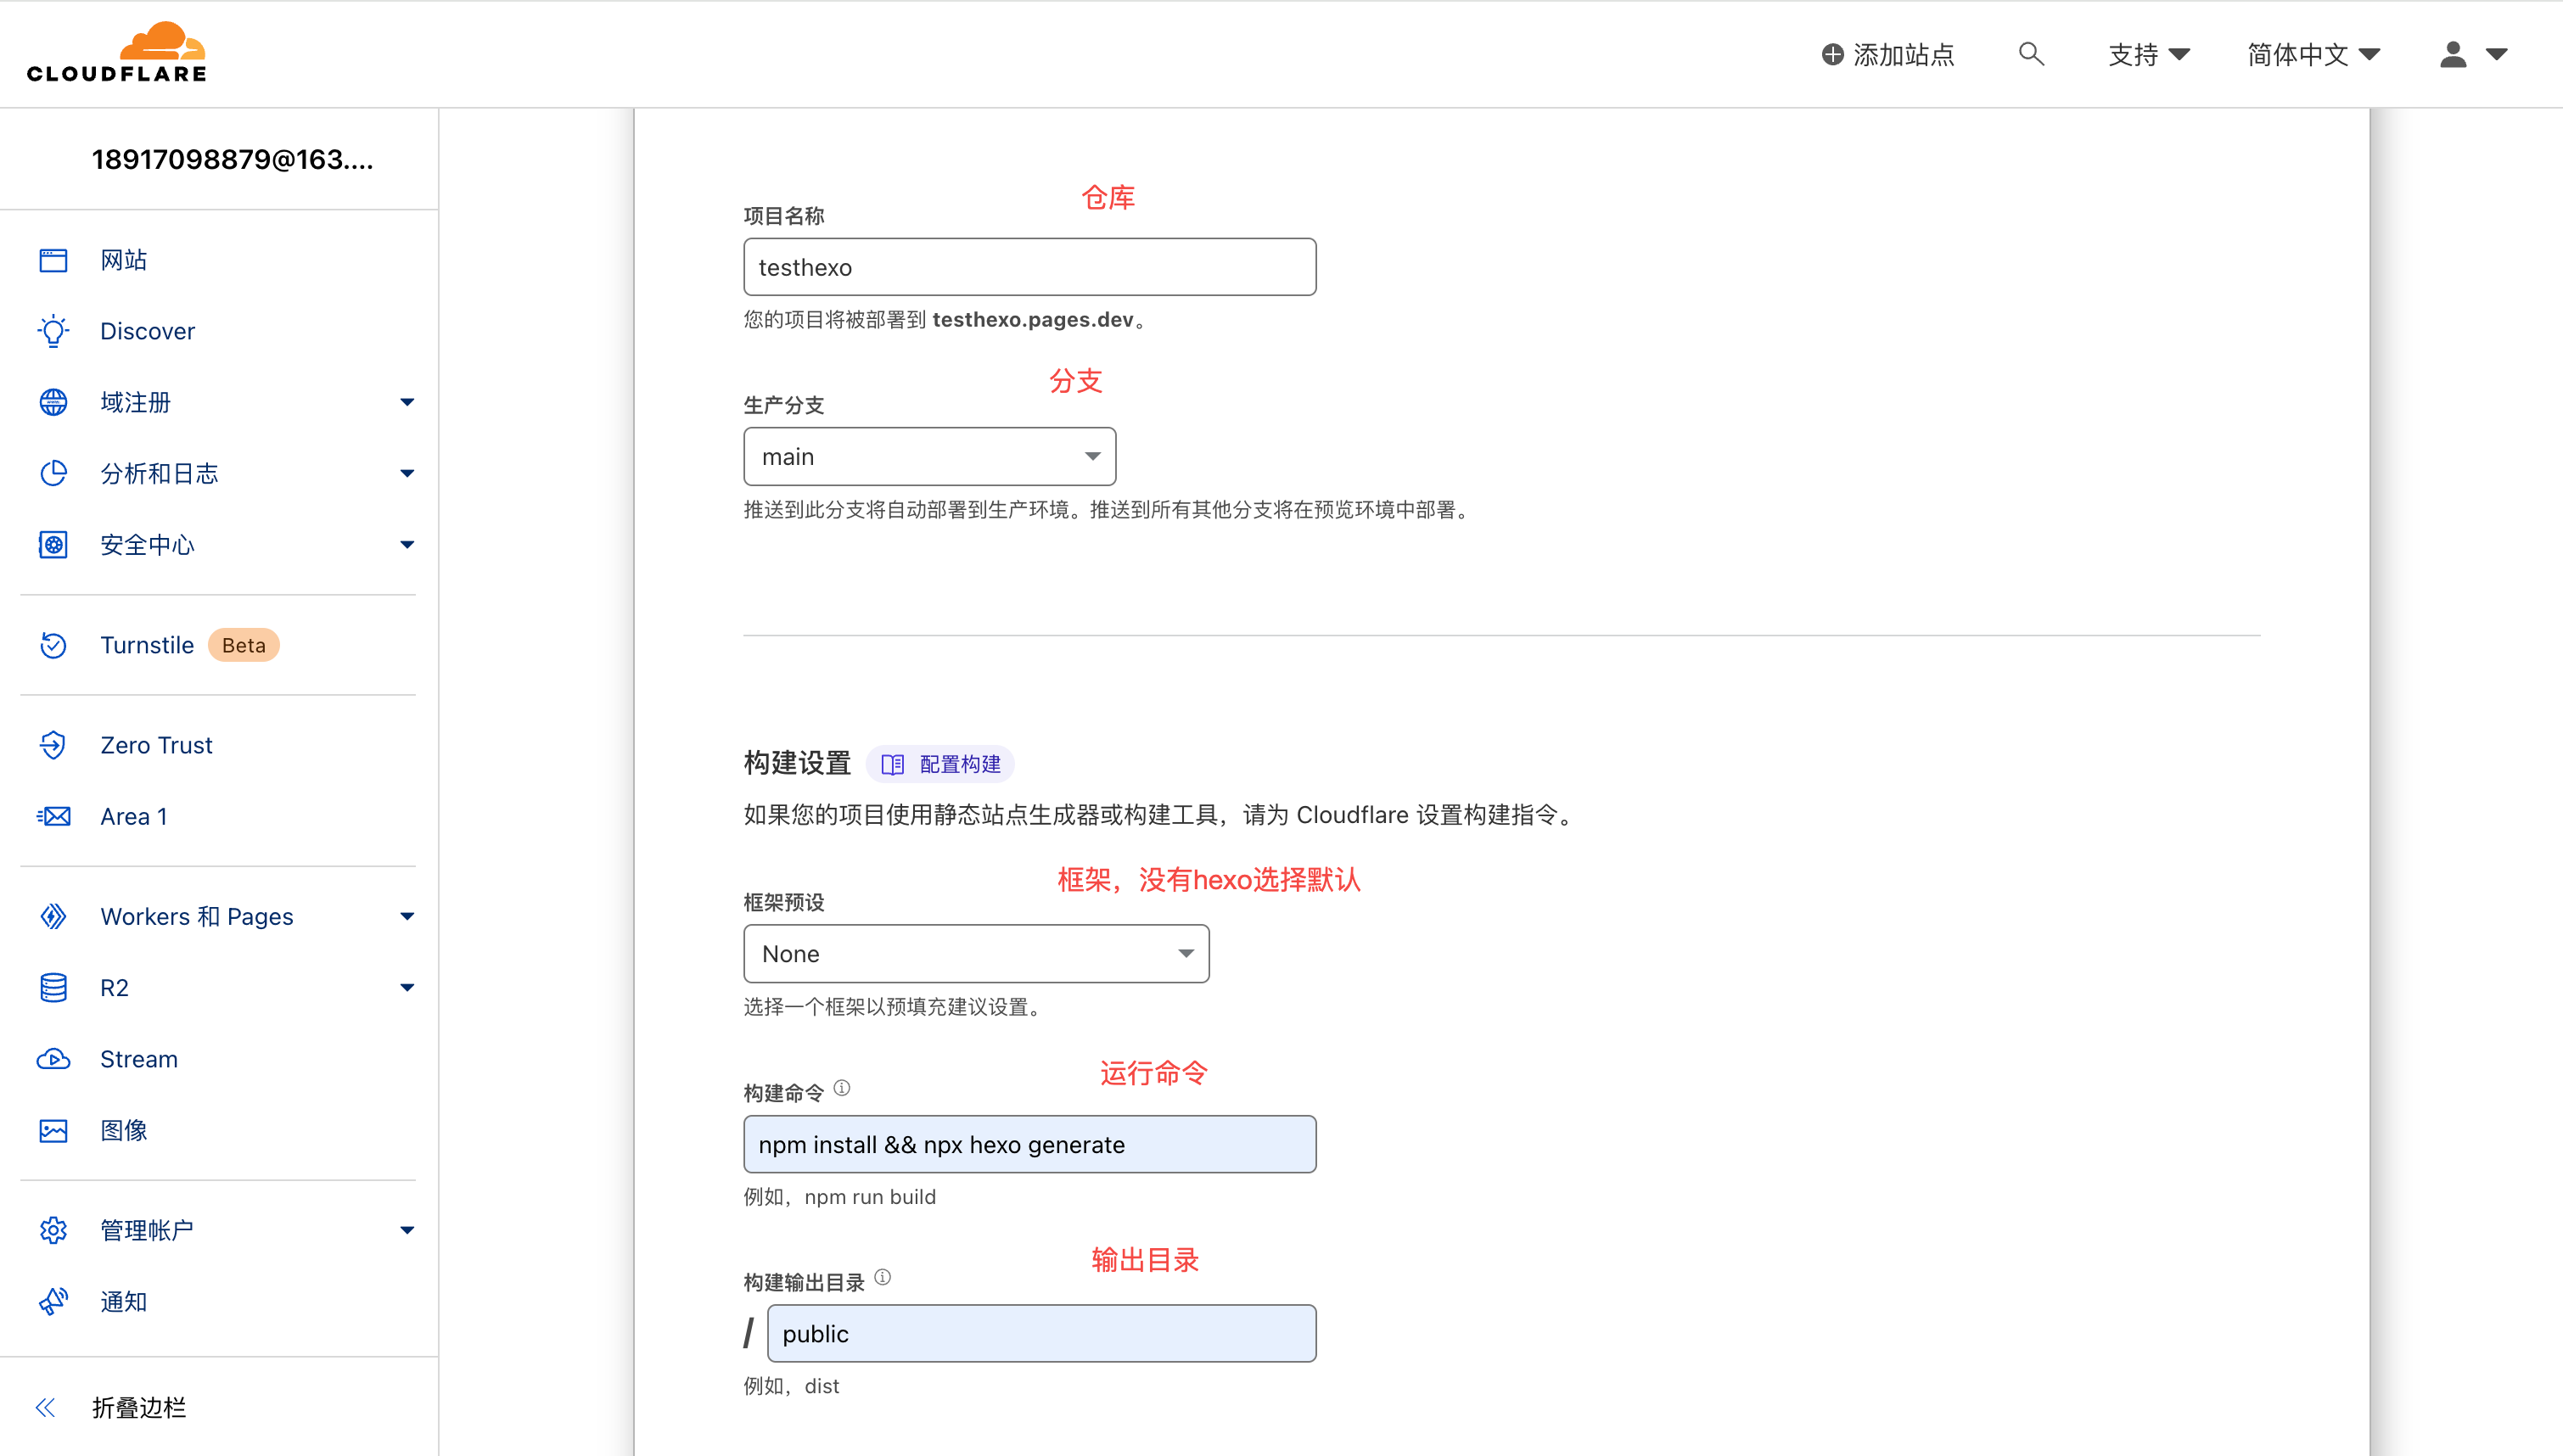
Task: Click info icon next to 构建命令
Action: point(842,1088)
